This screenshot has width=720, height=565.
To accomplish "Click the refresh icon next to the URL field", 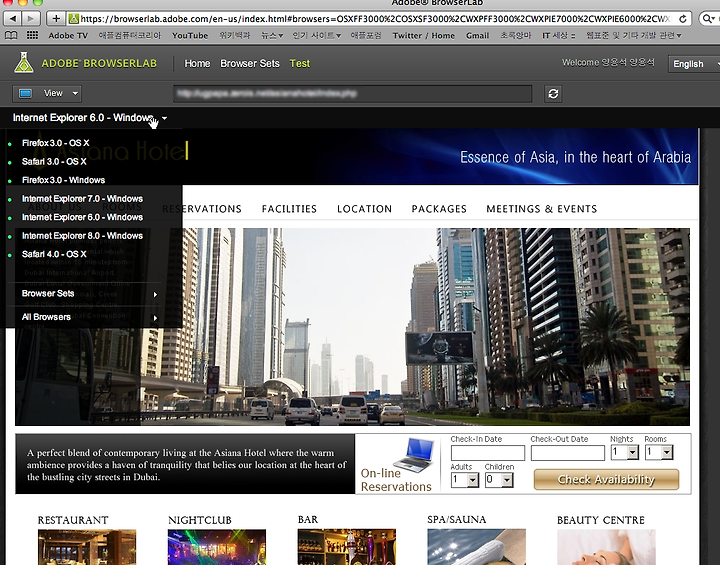I will pos(553,94).
